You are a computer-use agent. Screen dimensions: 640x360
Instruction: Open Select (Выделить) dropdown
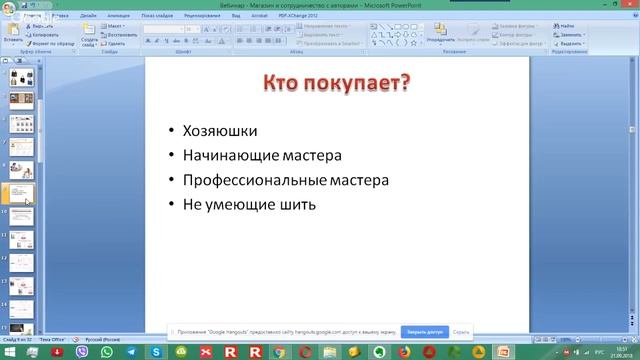pyautogui.click(x=569, y=43)
